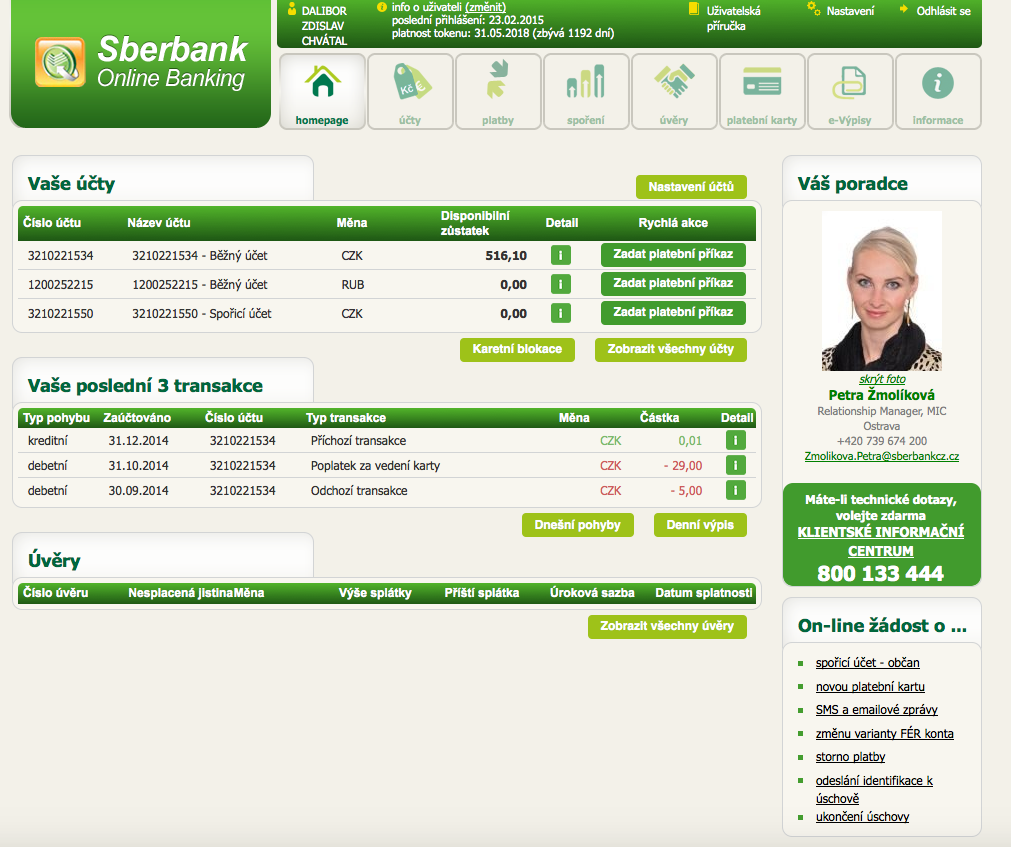Apply for 'spořicí účet - občan'

[x=868, y=663]
